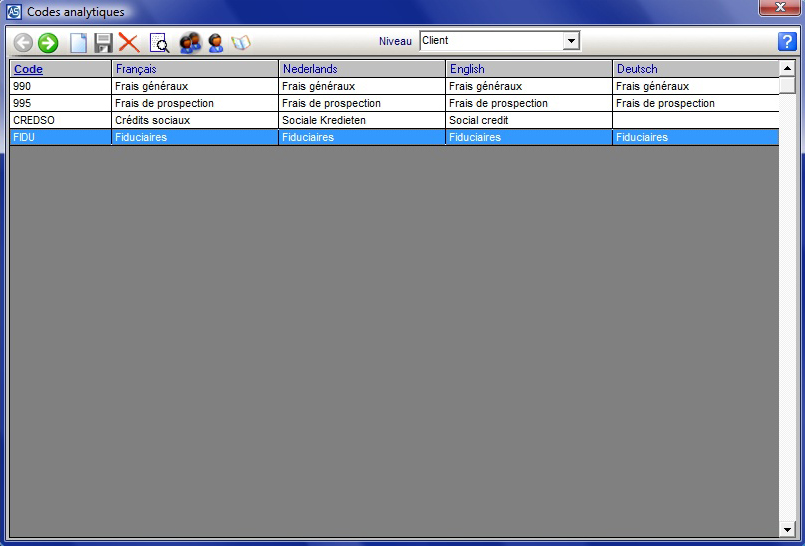
Task: Click the Sociale Kredieten cell
Action: coord(362,120)
